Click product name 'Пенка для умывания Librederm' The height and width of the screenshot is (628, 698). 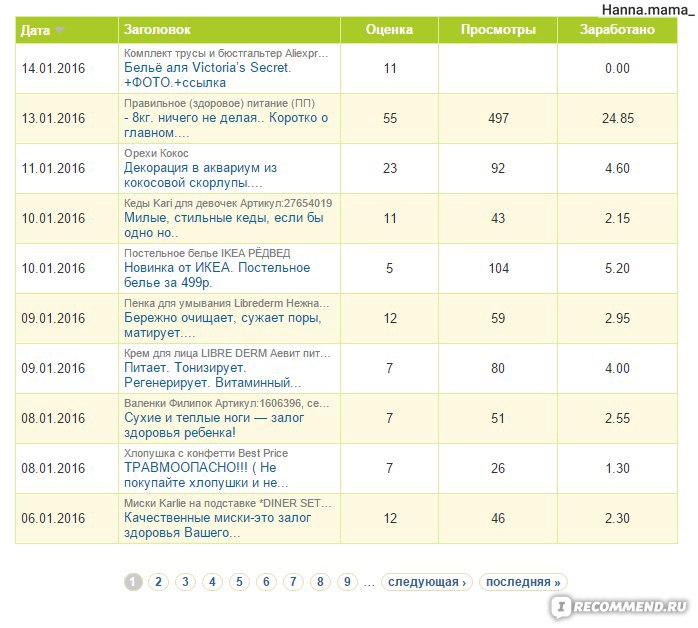point(227,303)
